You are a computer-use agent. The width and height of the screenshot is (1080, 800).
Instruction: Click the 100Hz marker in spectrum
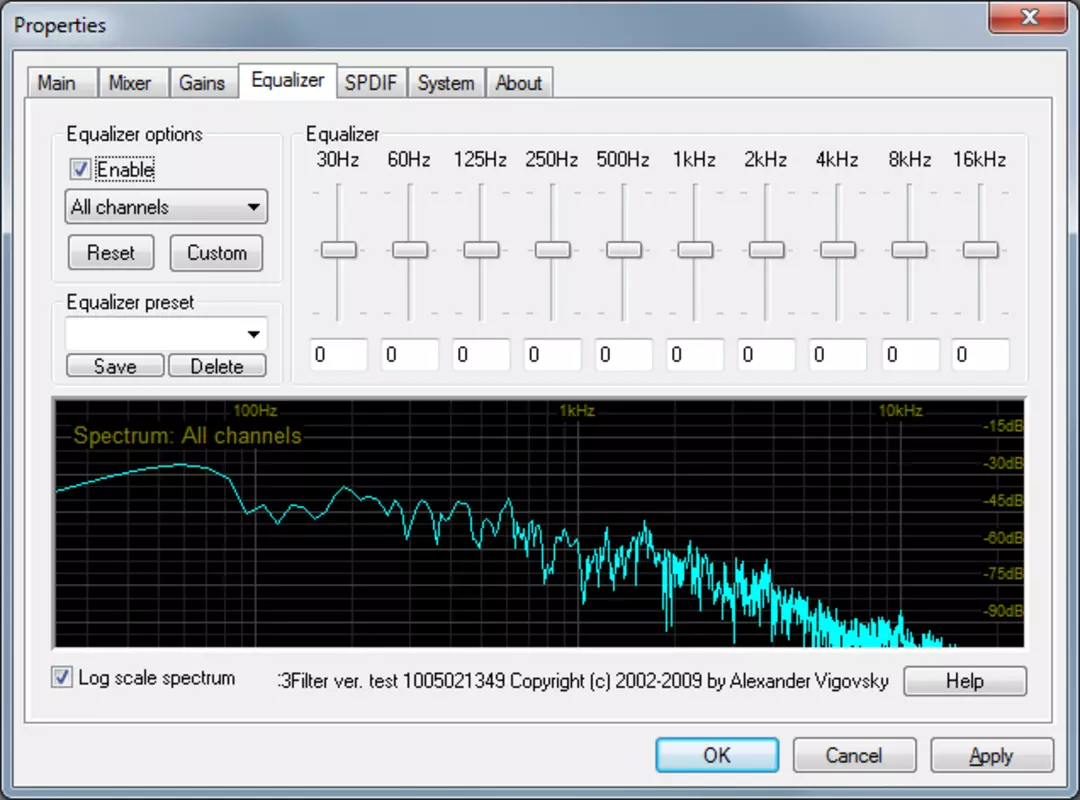point(256,411)
